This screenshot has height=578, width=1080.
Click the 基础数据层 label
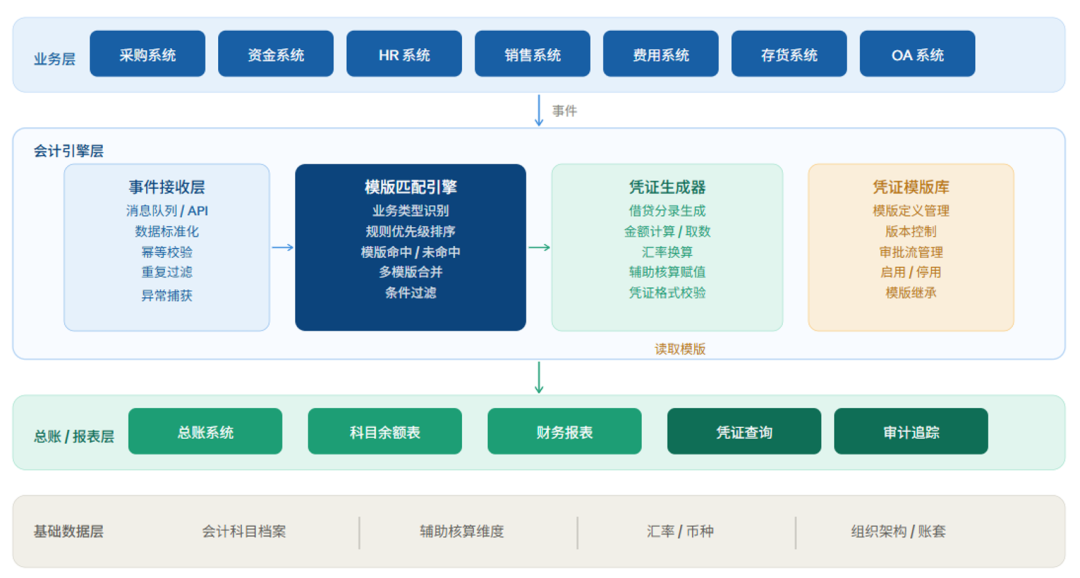pyautogui.click(x=68, y=531)
